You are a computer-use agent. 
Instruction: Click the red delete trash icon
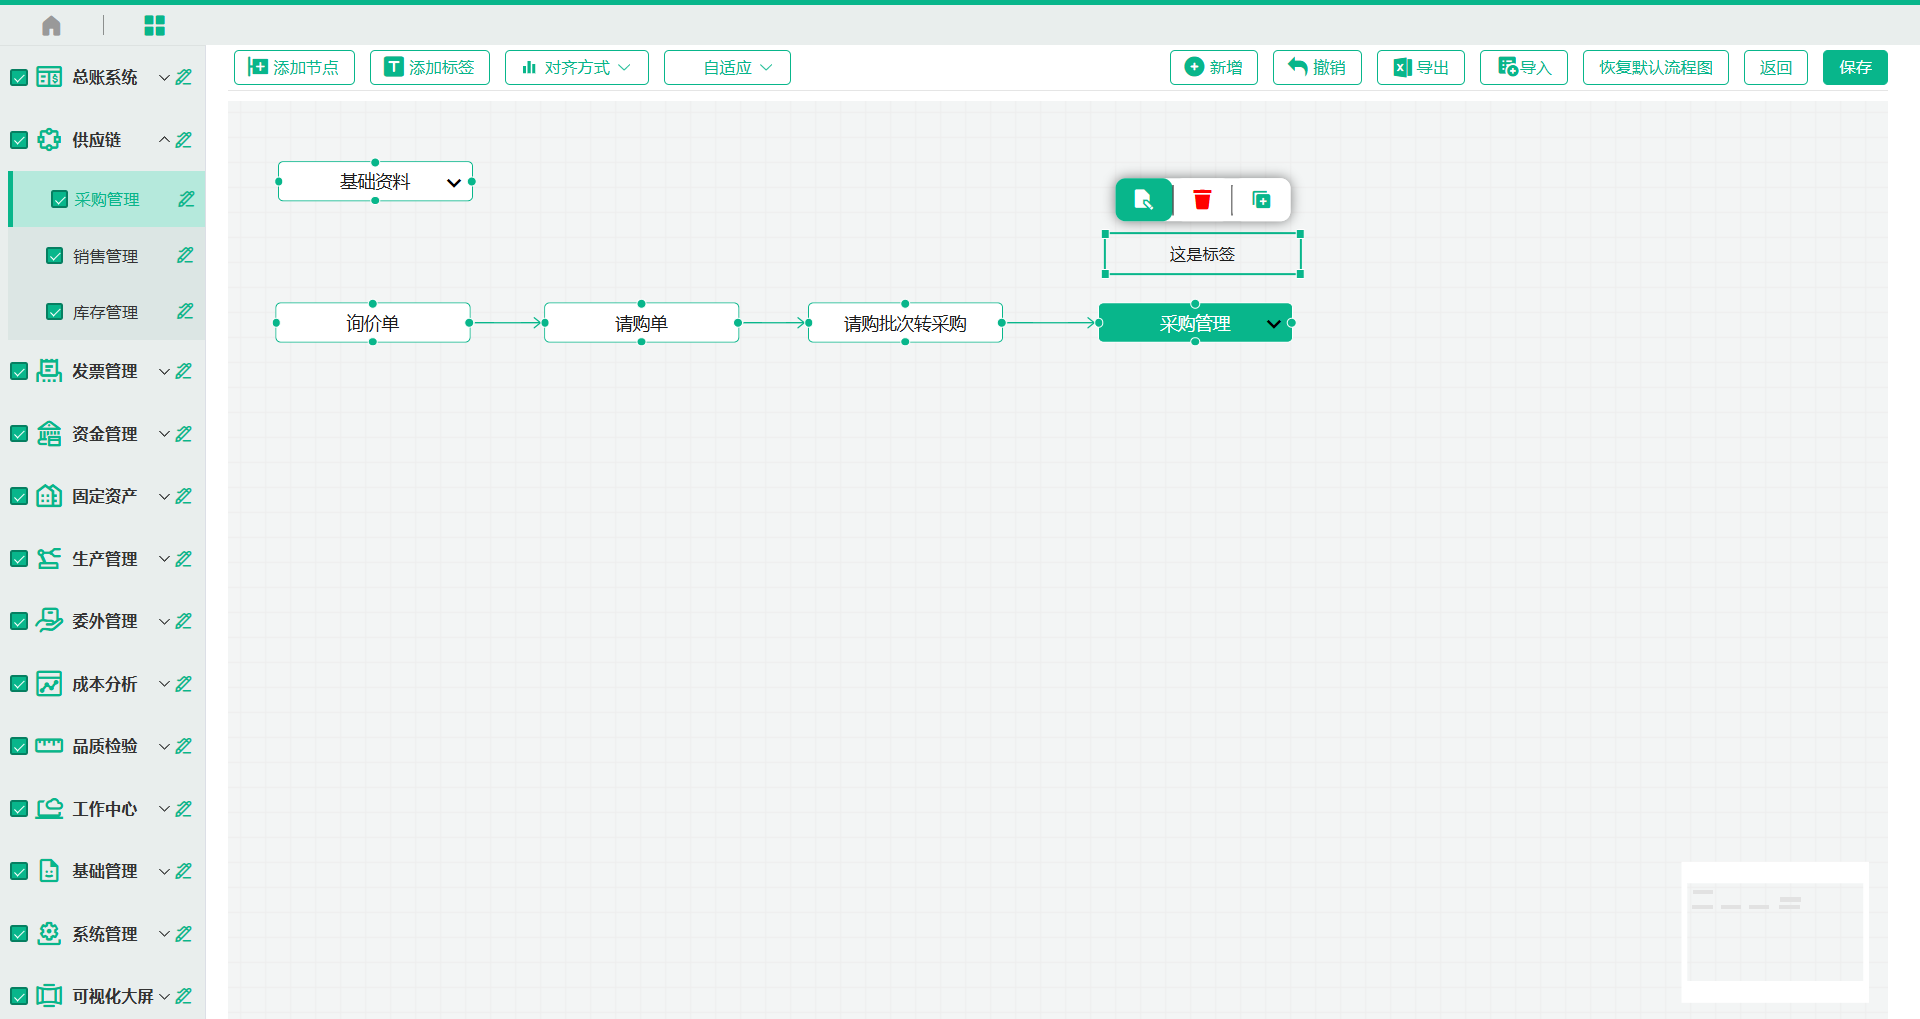pyautogui.click(x=1202, y=200)
